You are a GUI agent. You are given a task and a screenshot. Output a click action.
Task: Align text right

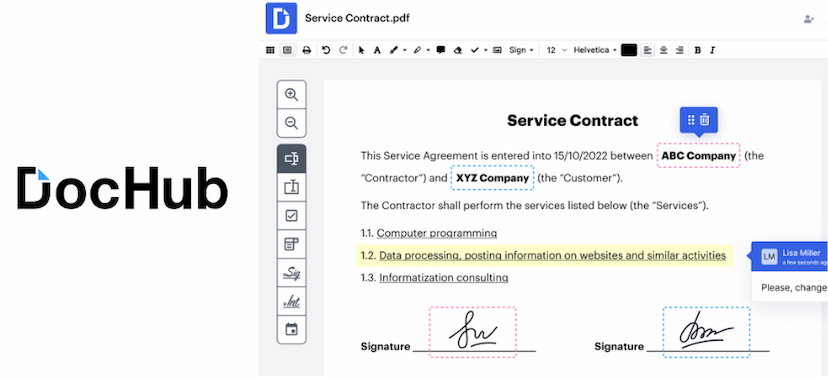coord(680,50)
